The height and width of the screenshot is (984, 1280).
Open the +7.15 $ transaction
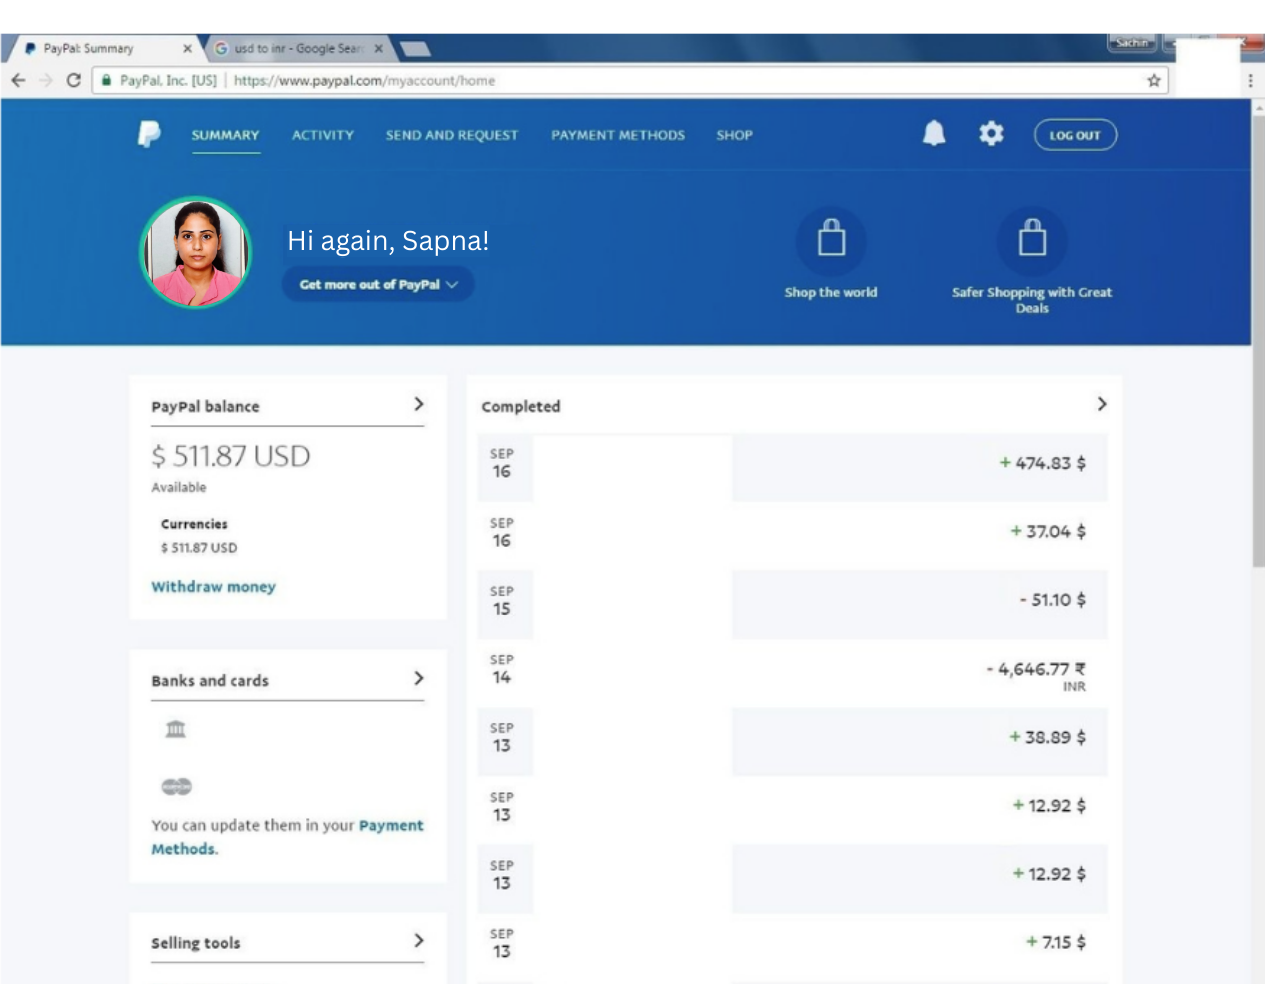pos(792,946)
